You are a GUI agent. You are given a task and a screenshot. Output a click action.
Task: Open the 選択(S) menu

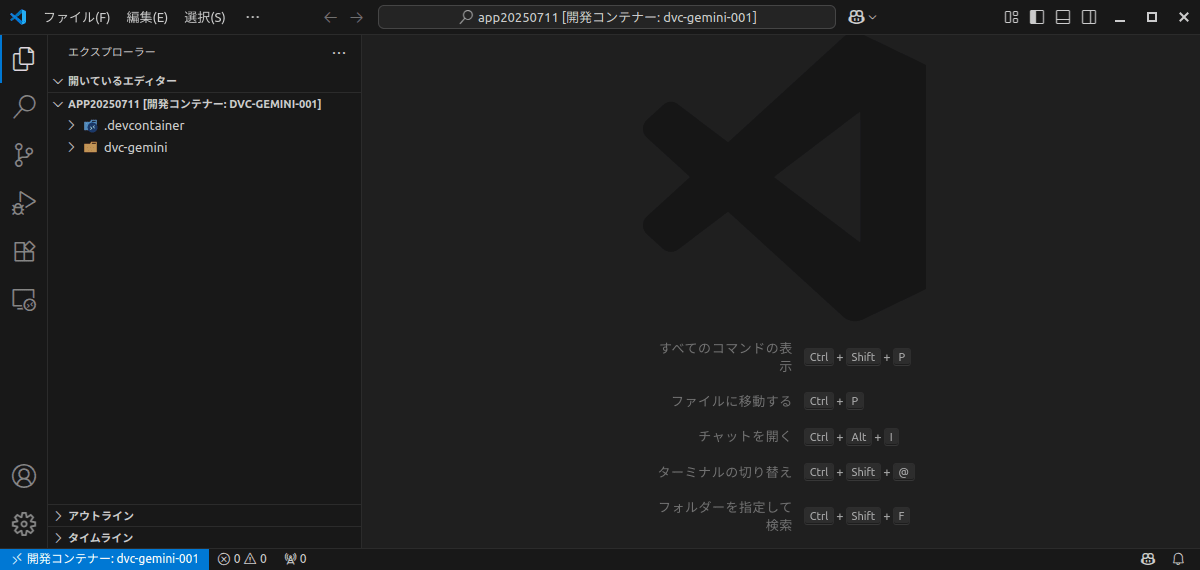coord(205,17)
